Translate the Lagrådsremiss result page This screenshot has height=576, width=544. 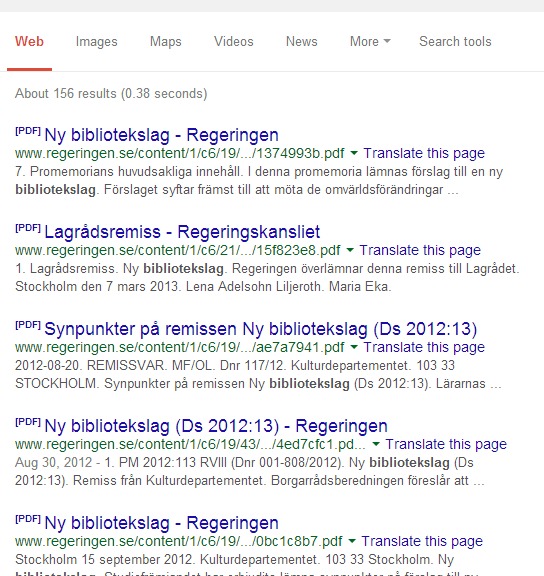[x=420, y=250]
